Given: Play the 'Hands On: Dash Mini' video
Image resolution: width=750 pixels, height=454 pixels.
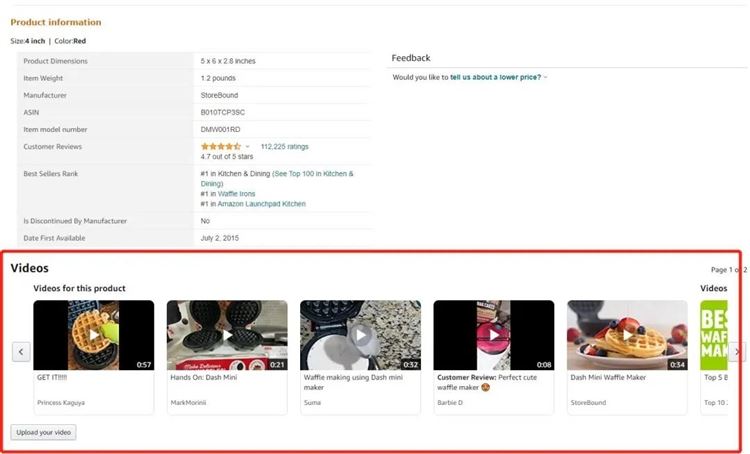Looking at the screenshot, I should 227,335.
